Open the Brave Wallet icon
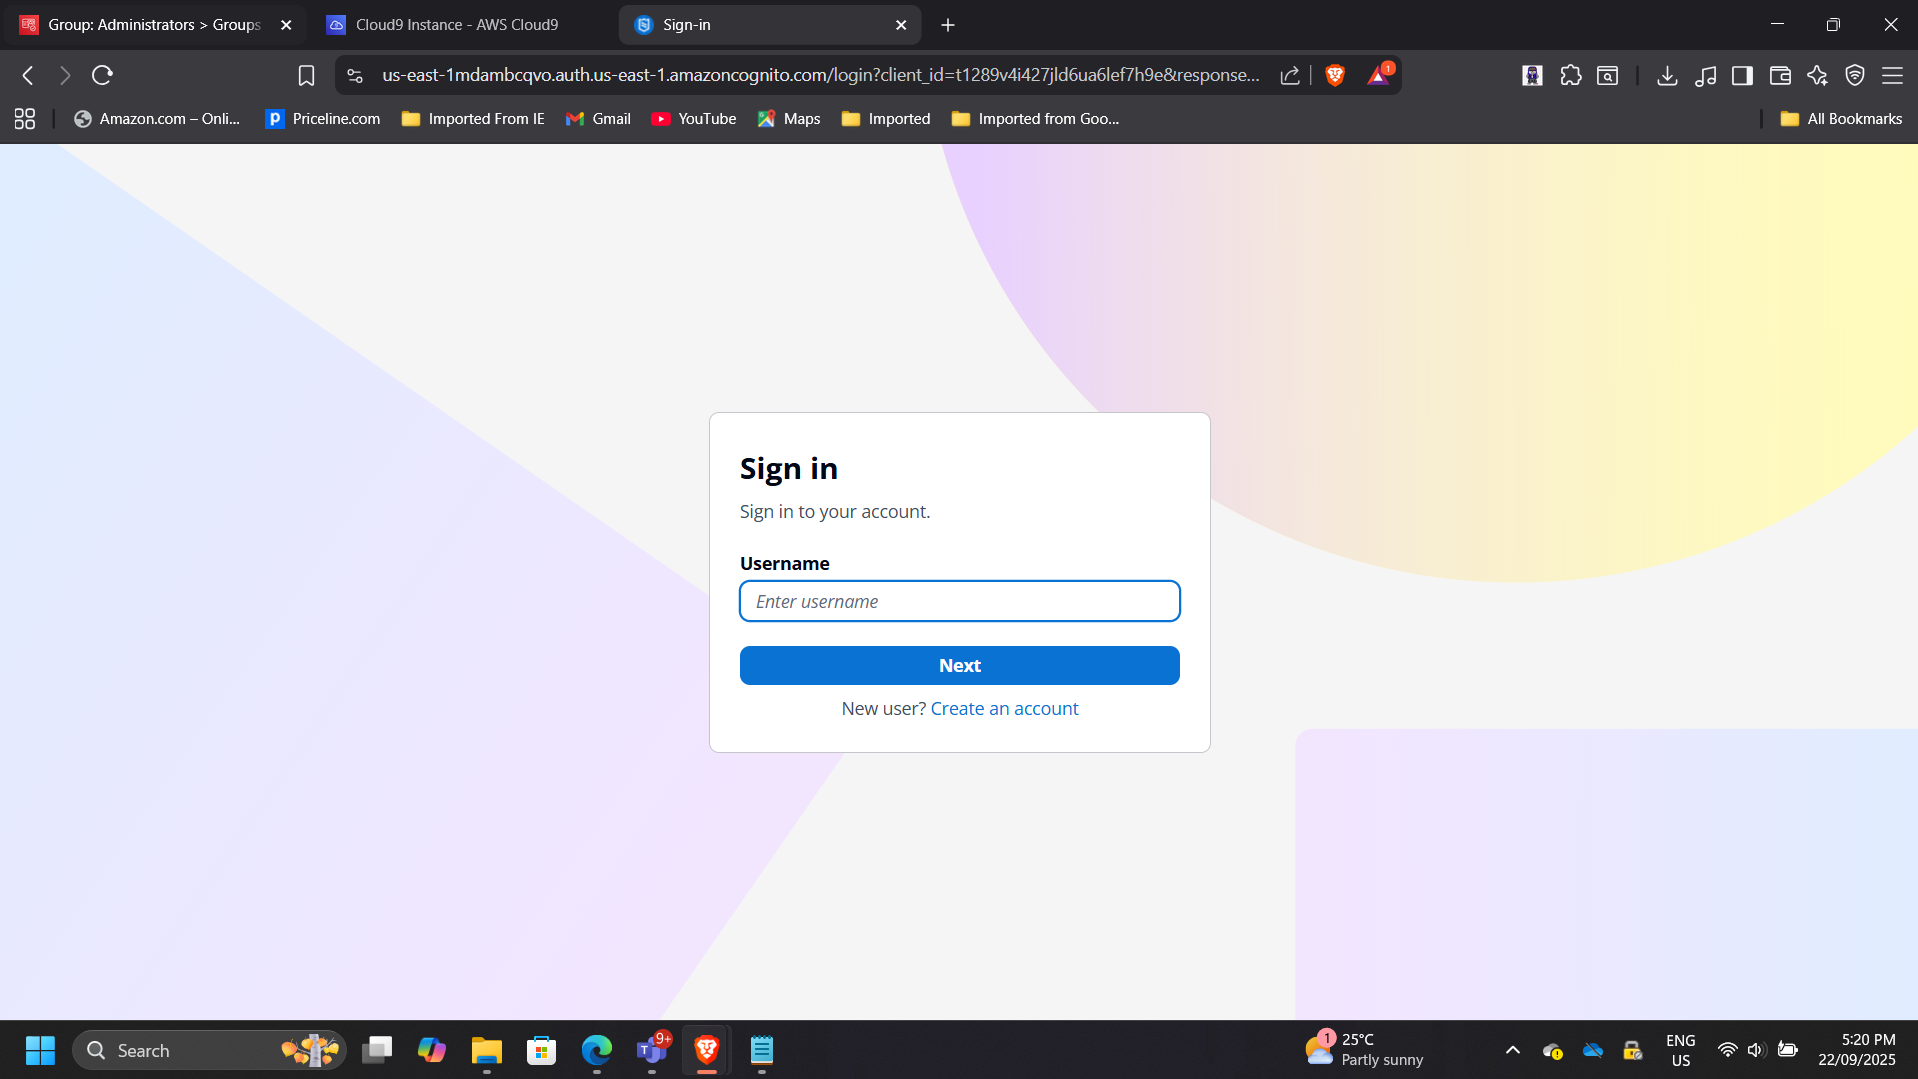 coord(1779,75)
